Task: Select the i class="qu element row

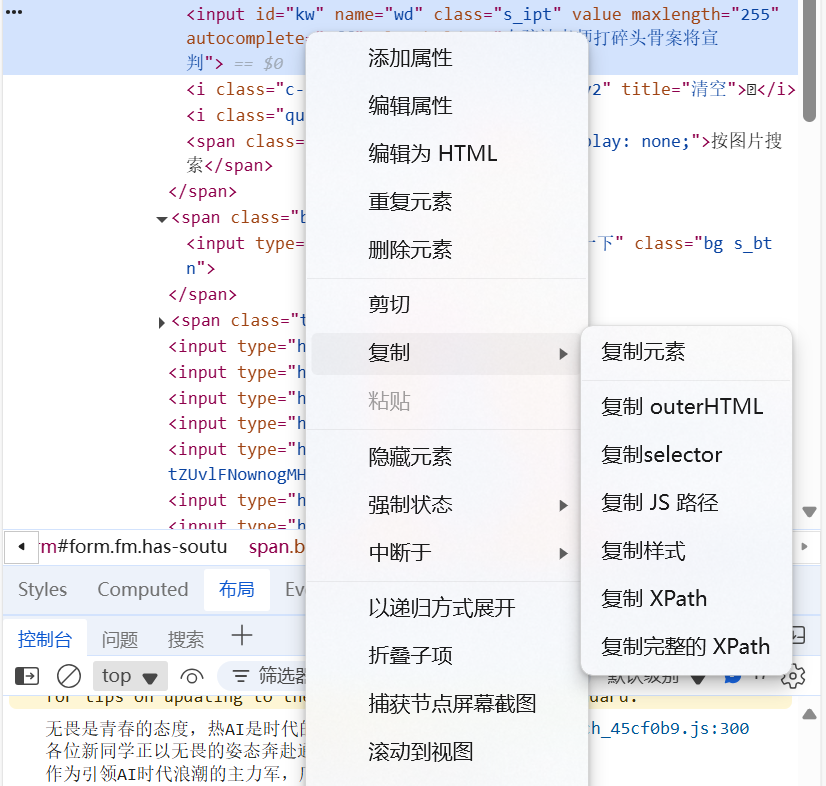Action: [x=245, y=115]
